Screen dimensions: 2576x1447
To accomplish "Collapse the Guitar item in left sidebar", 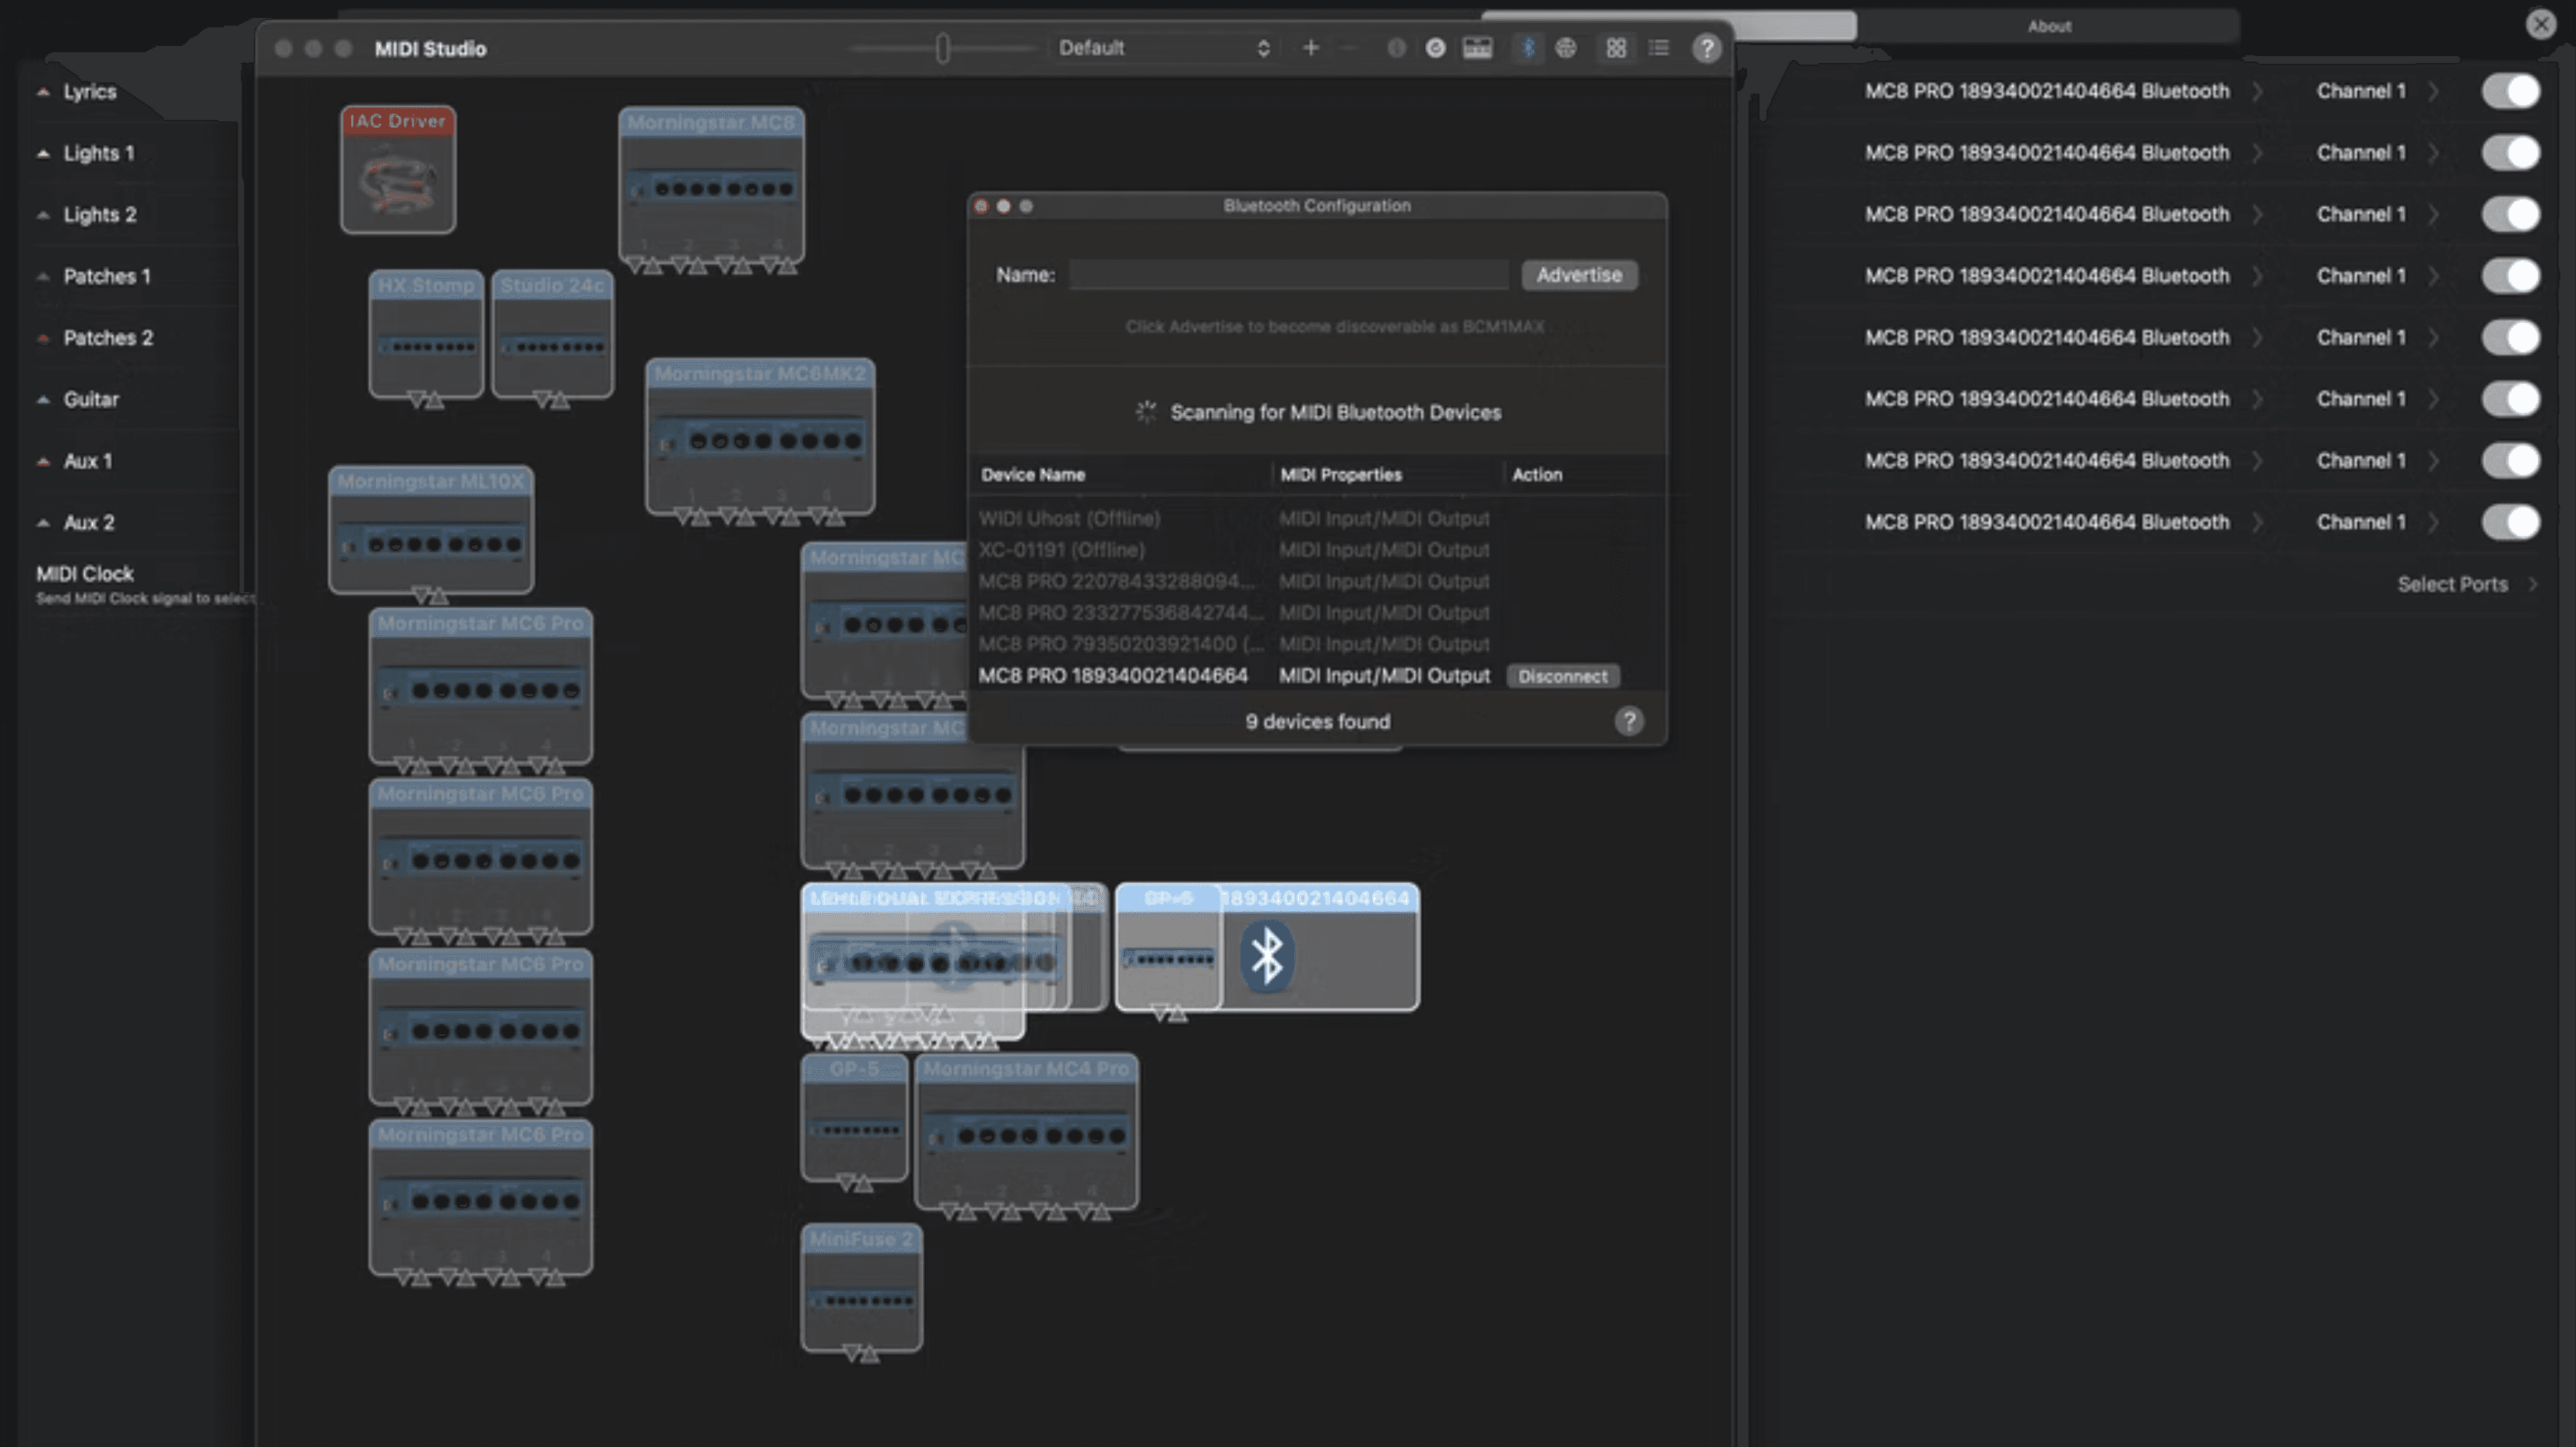I will pyautogui.click(x=43, y=399).
